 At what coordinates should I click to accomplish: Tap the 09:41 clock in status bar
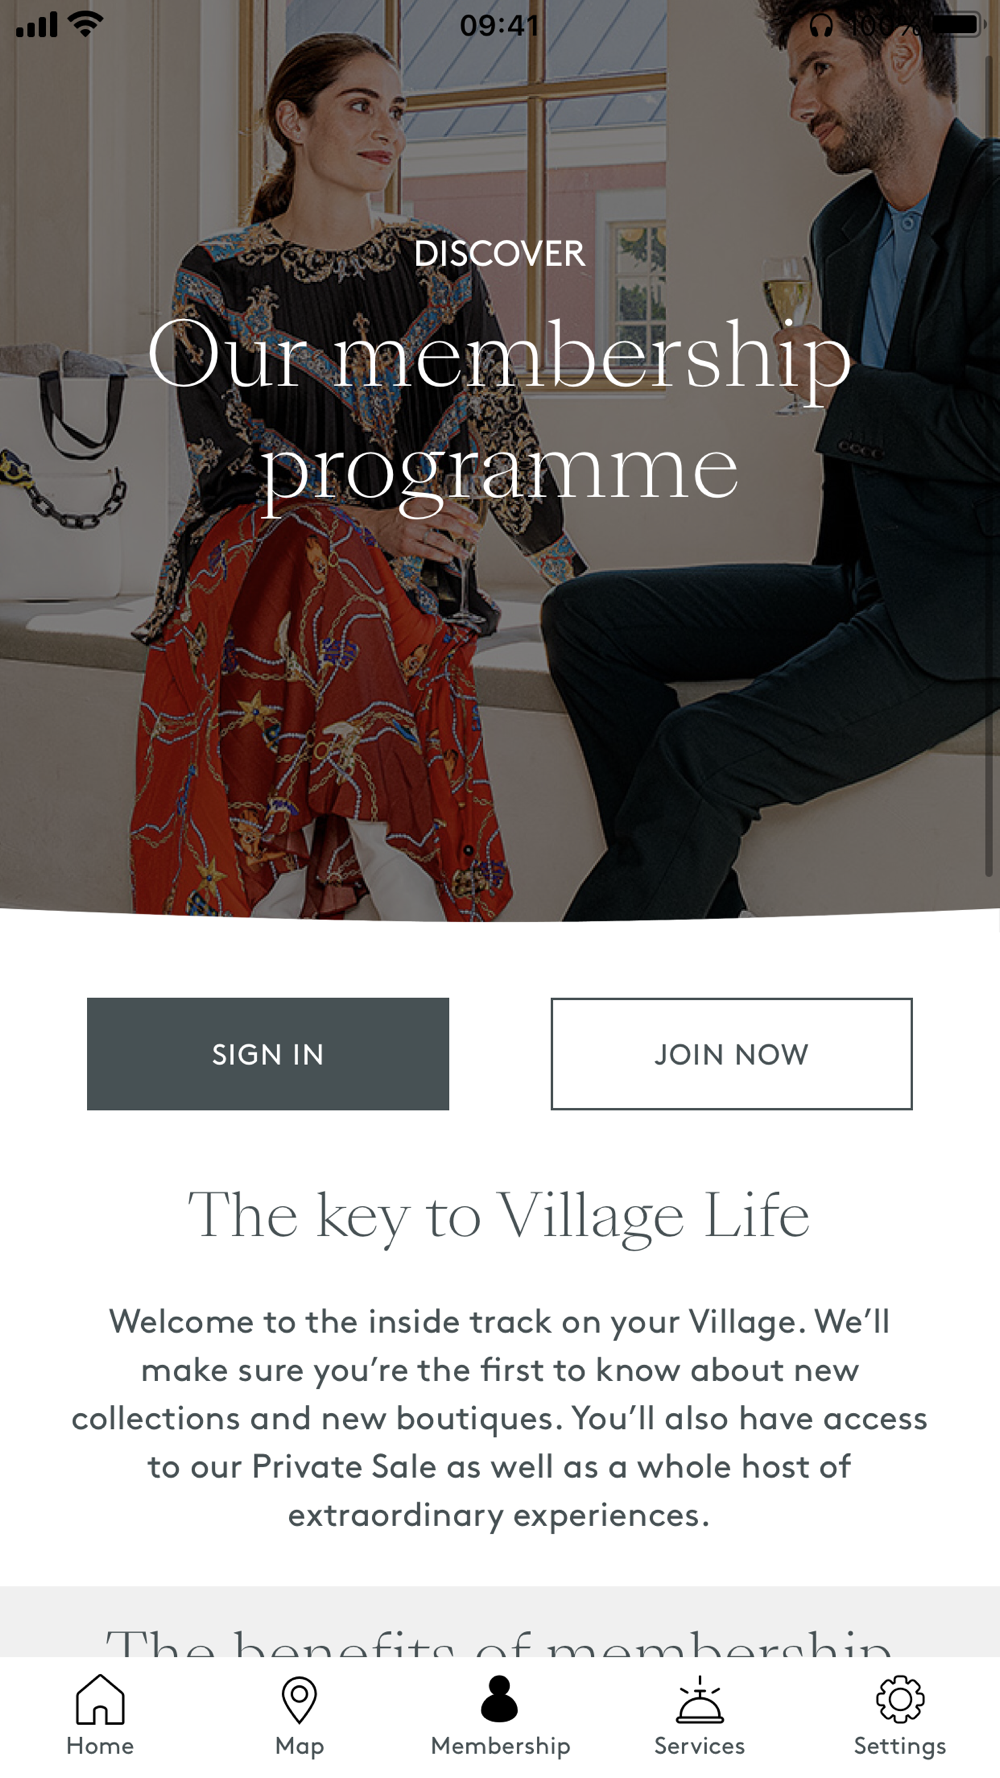coord(499,25)
